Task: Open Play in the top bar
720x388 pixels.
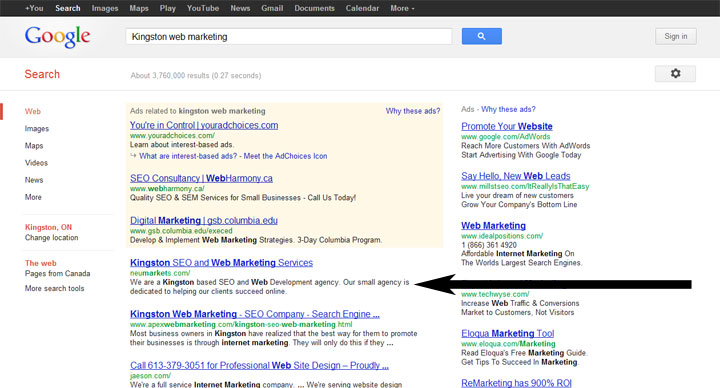Action: (168, 8)
